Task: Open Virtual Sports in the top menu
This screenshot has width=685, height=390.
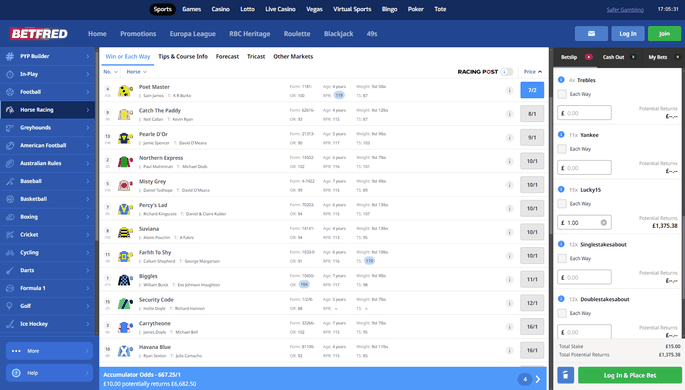Action: coord(352,9)
